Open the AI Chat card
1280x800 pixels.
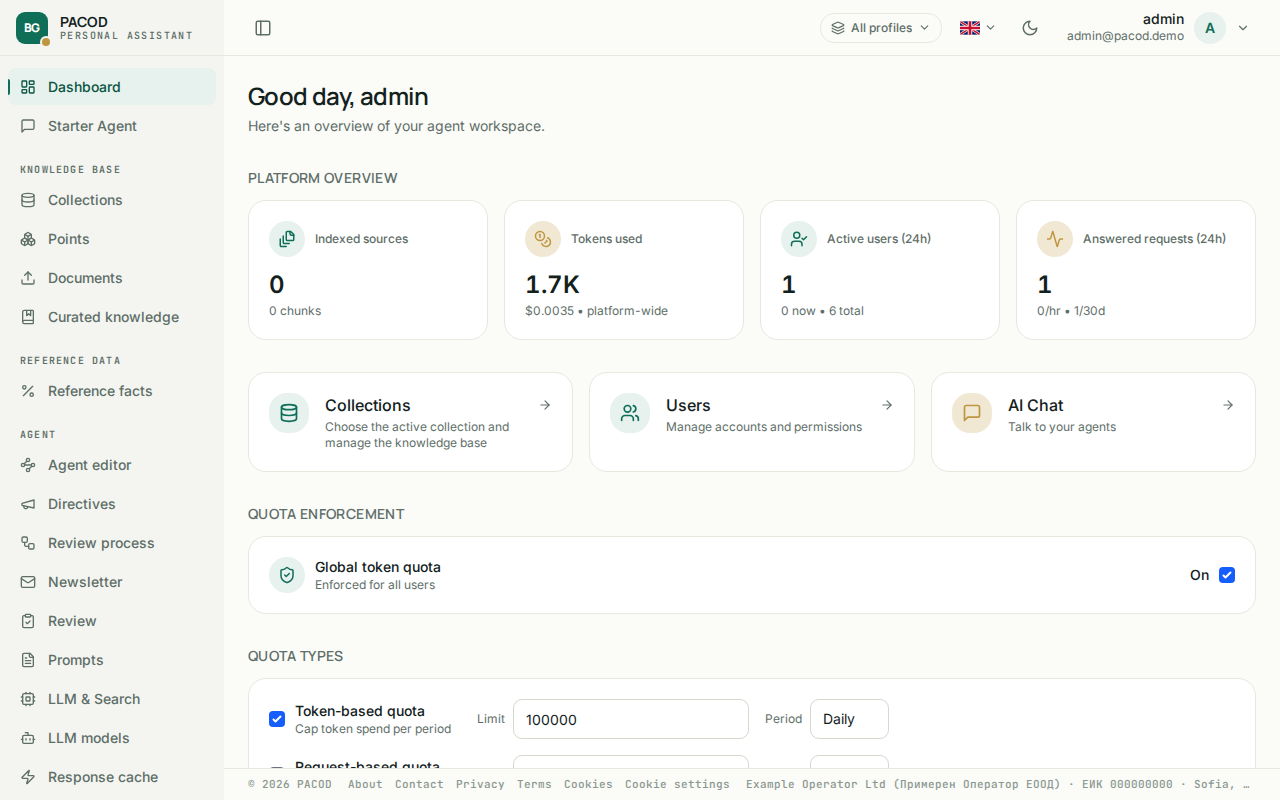pyautogui.click(x=1093, y=422)
